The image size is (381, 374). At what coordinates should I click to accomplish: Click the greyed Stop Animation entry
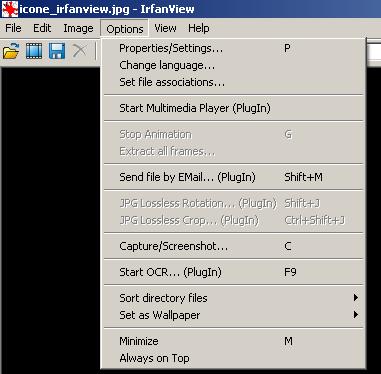click(233, 134)
